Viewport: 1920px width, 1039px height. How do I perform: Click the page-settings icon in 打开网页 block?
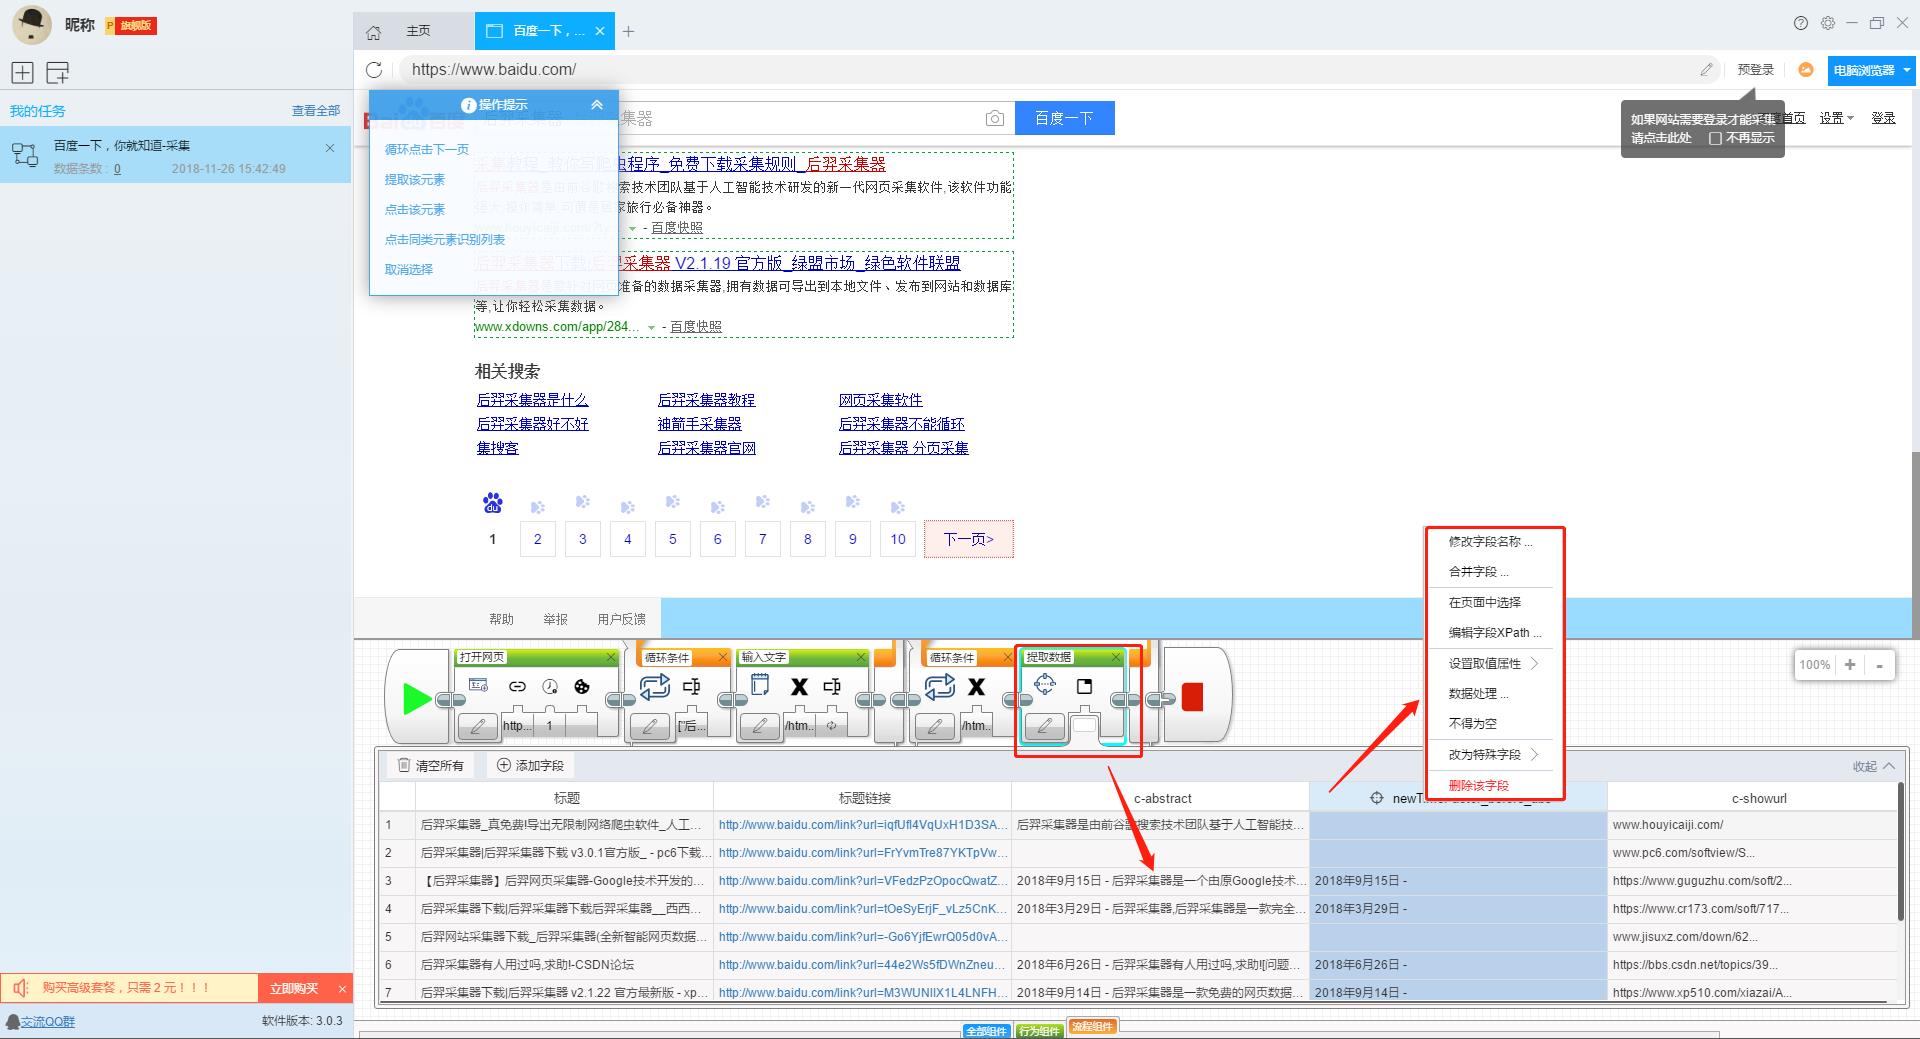478,686
